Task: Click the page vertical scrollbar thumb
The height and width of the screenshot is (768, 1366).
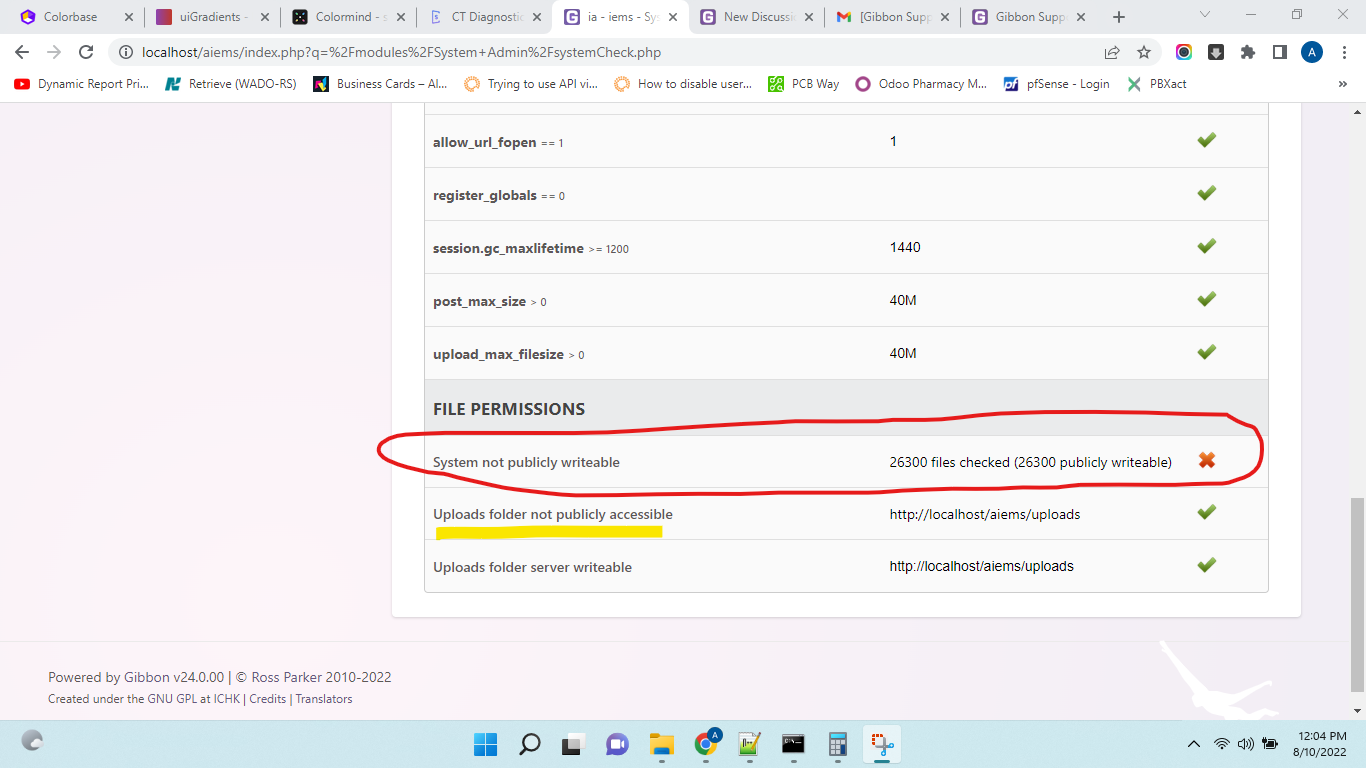Action: coord(1356,595)
